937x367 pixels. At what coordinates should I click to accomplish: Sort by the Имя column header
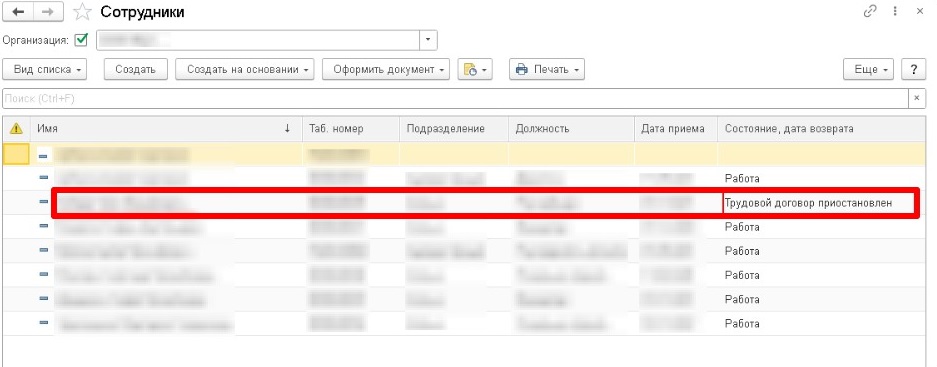[x=166, y=129]
